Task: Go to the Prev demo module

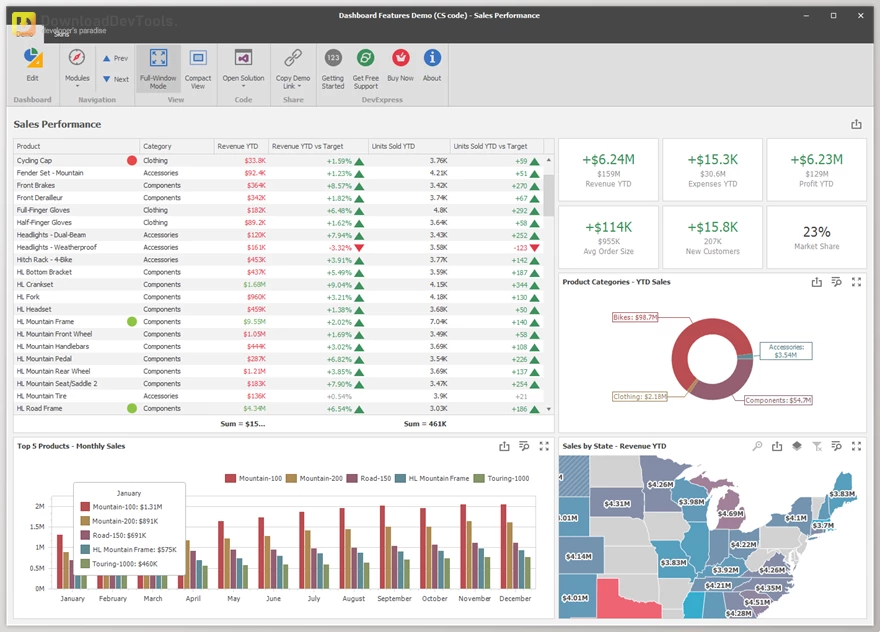Action: pos(116,58)
